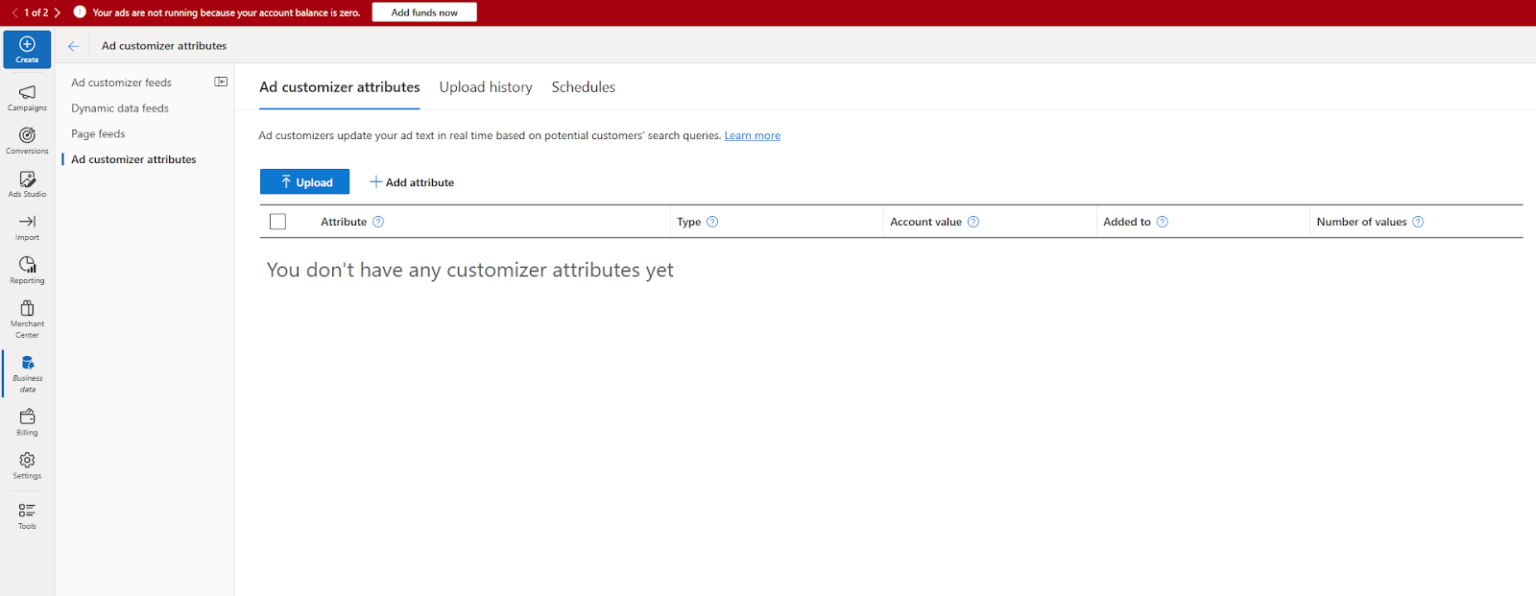Toggle the select-all attributes checkbox

point(278,222)
